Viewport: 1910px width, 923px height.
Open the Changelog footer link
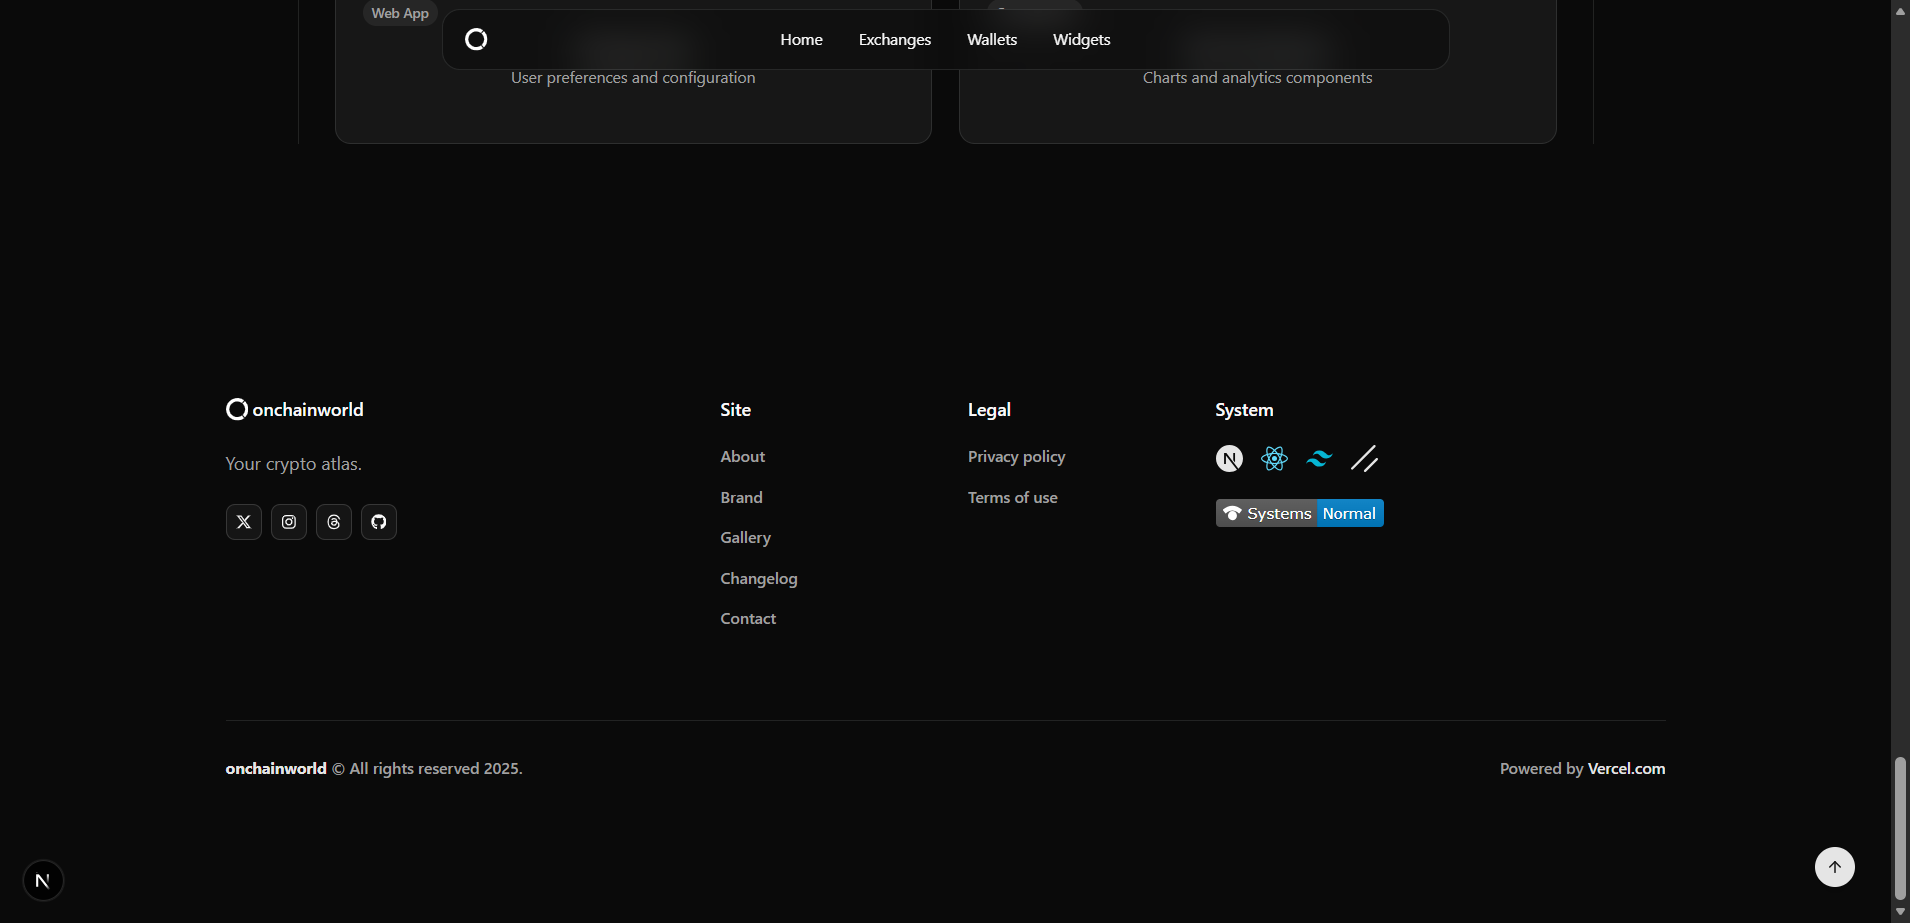758,579
